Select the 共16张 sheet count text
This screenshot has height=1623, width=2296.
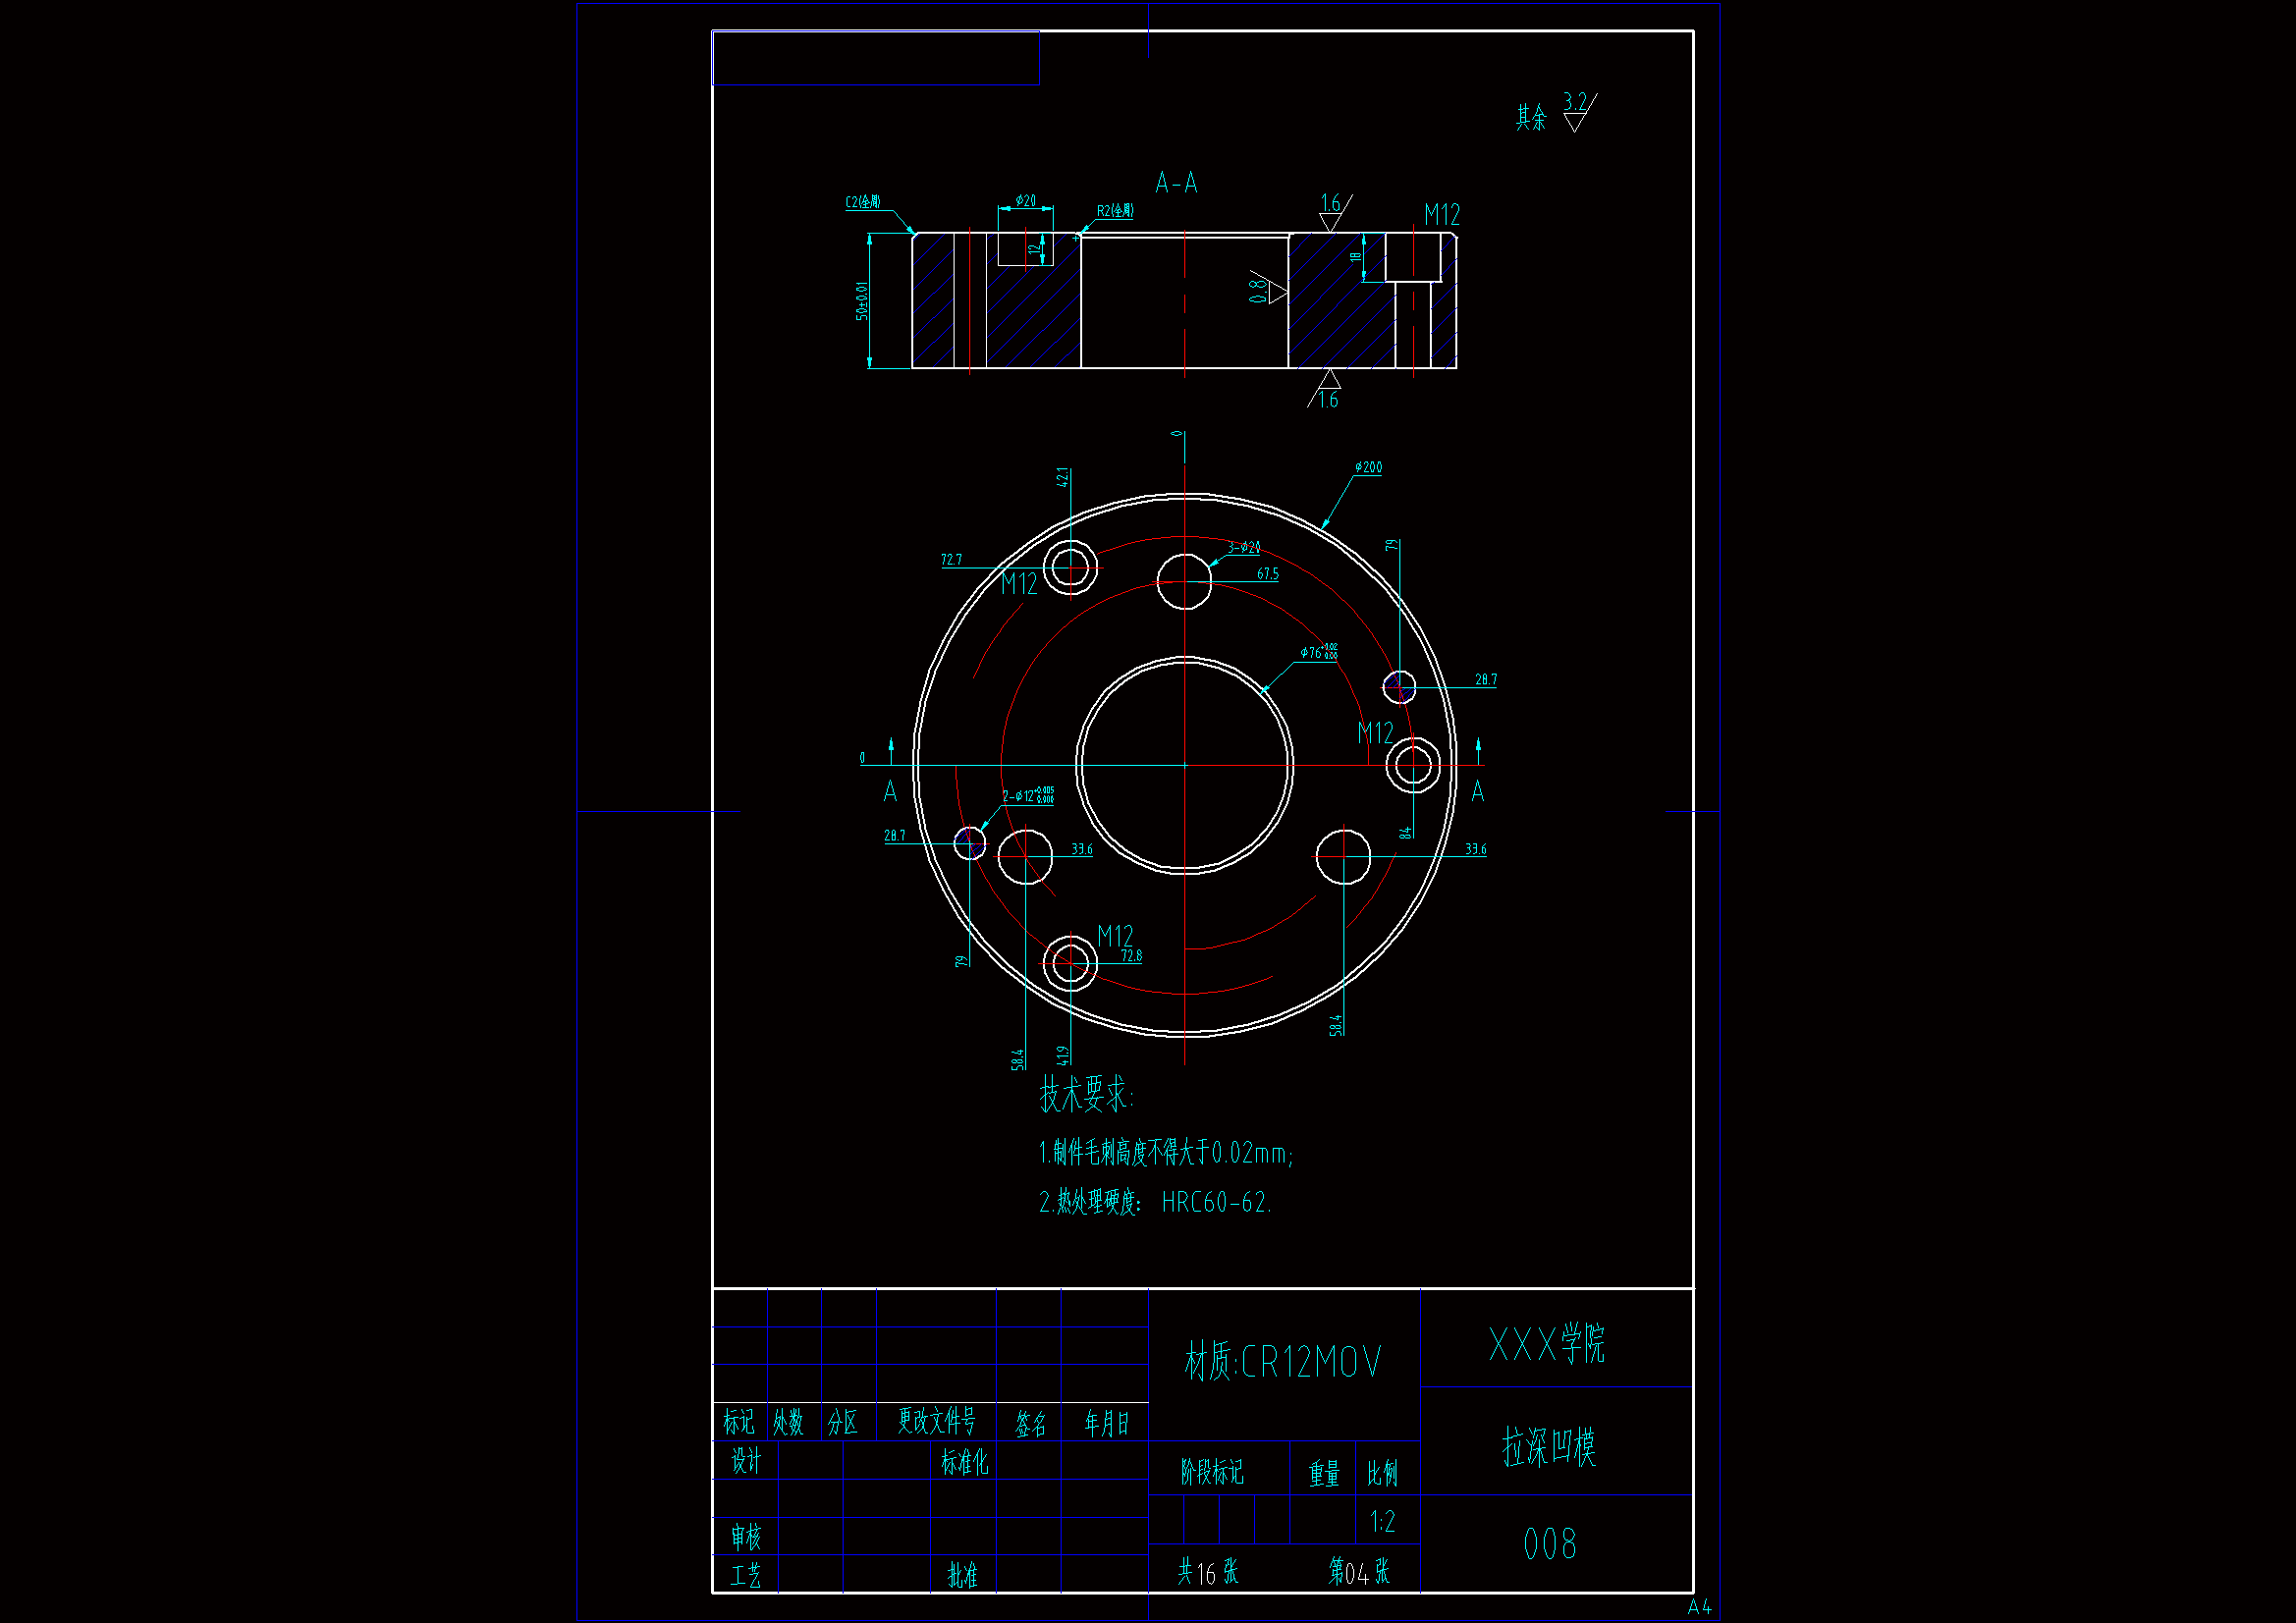click(1208, 1573)
